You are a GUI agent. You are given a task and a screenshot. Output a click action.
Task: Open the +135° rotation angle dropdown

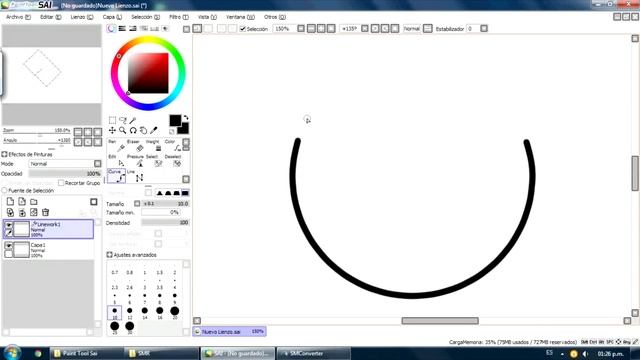point(365,29)
